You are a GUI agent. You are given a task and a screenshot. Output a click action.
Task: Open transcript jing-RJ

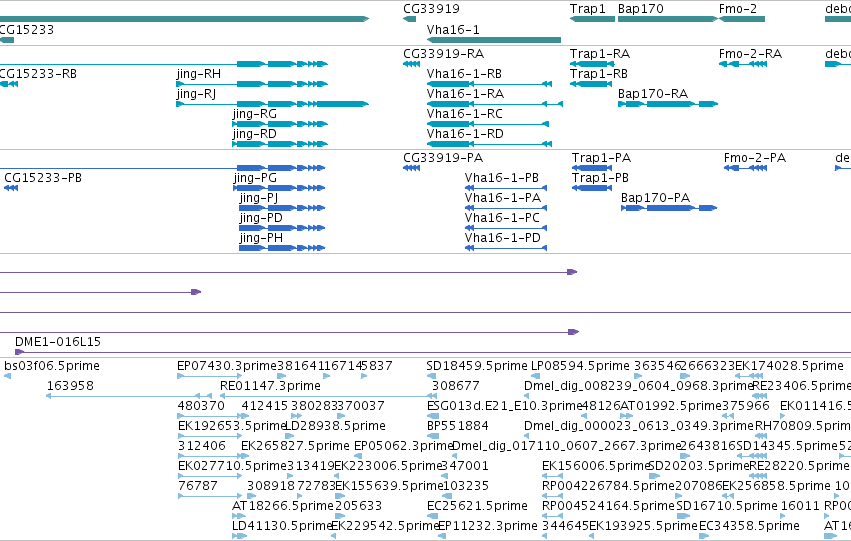(x=272, y=104)
